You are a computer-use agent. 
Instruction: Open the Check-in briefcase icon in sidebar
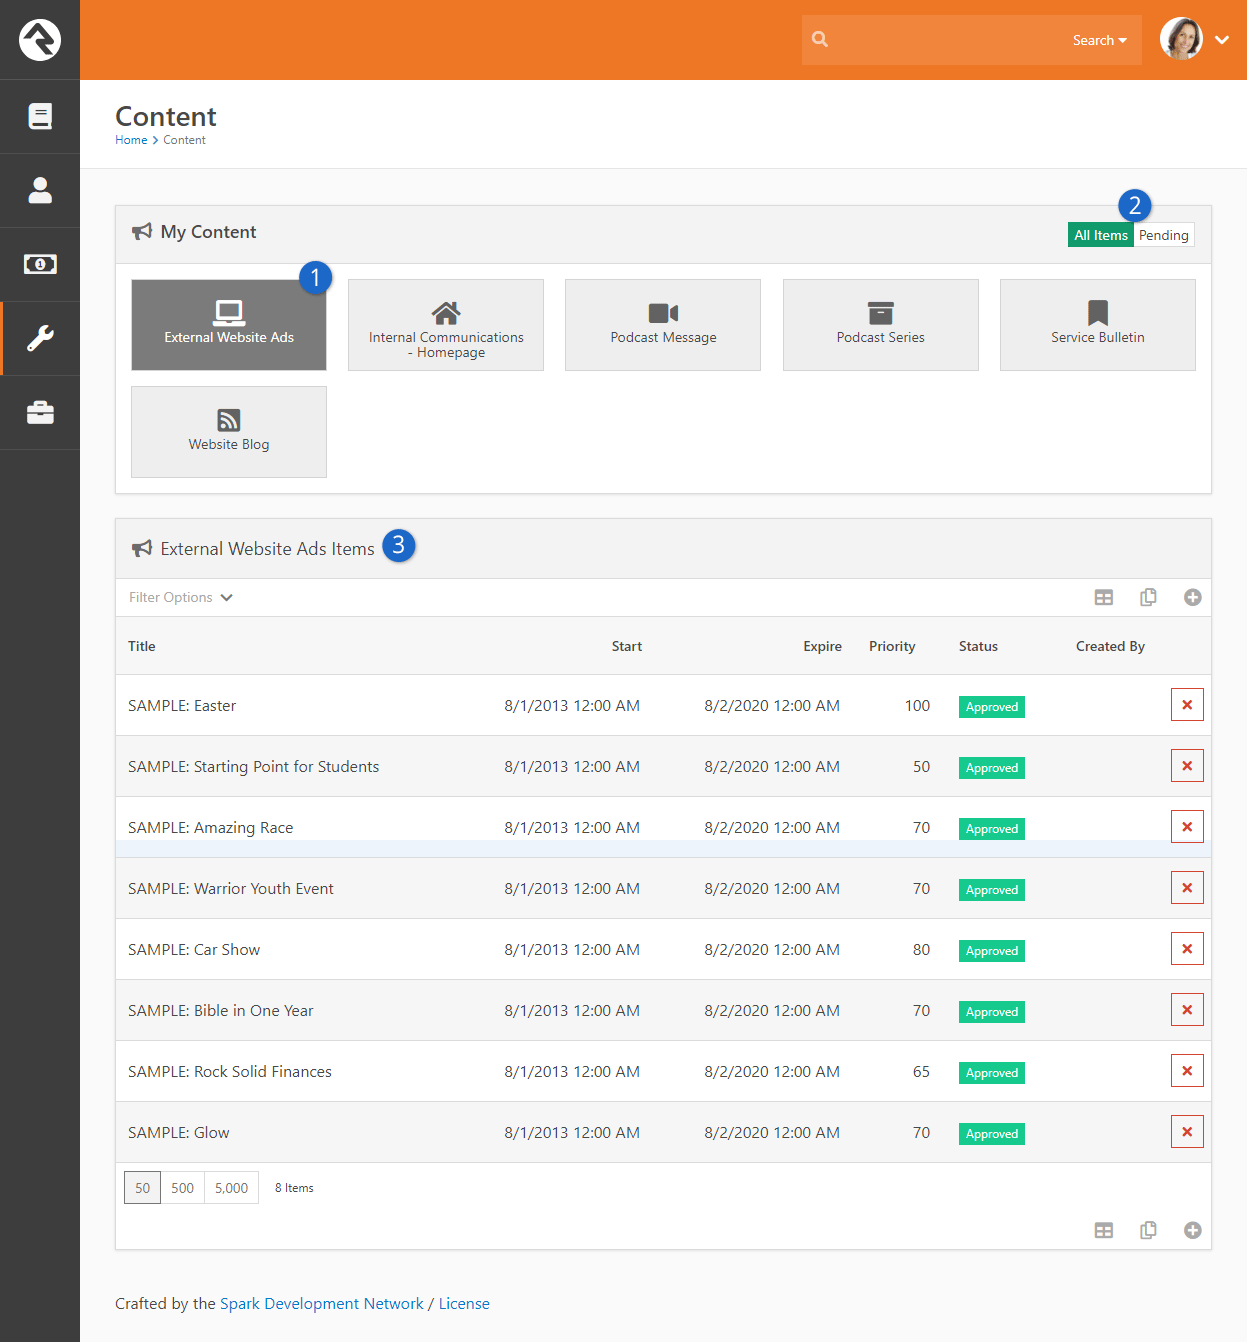tap(40, 412)
